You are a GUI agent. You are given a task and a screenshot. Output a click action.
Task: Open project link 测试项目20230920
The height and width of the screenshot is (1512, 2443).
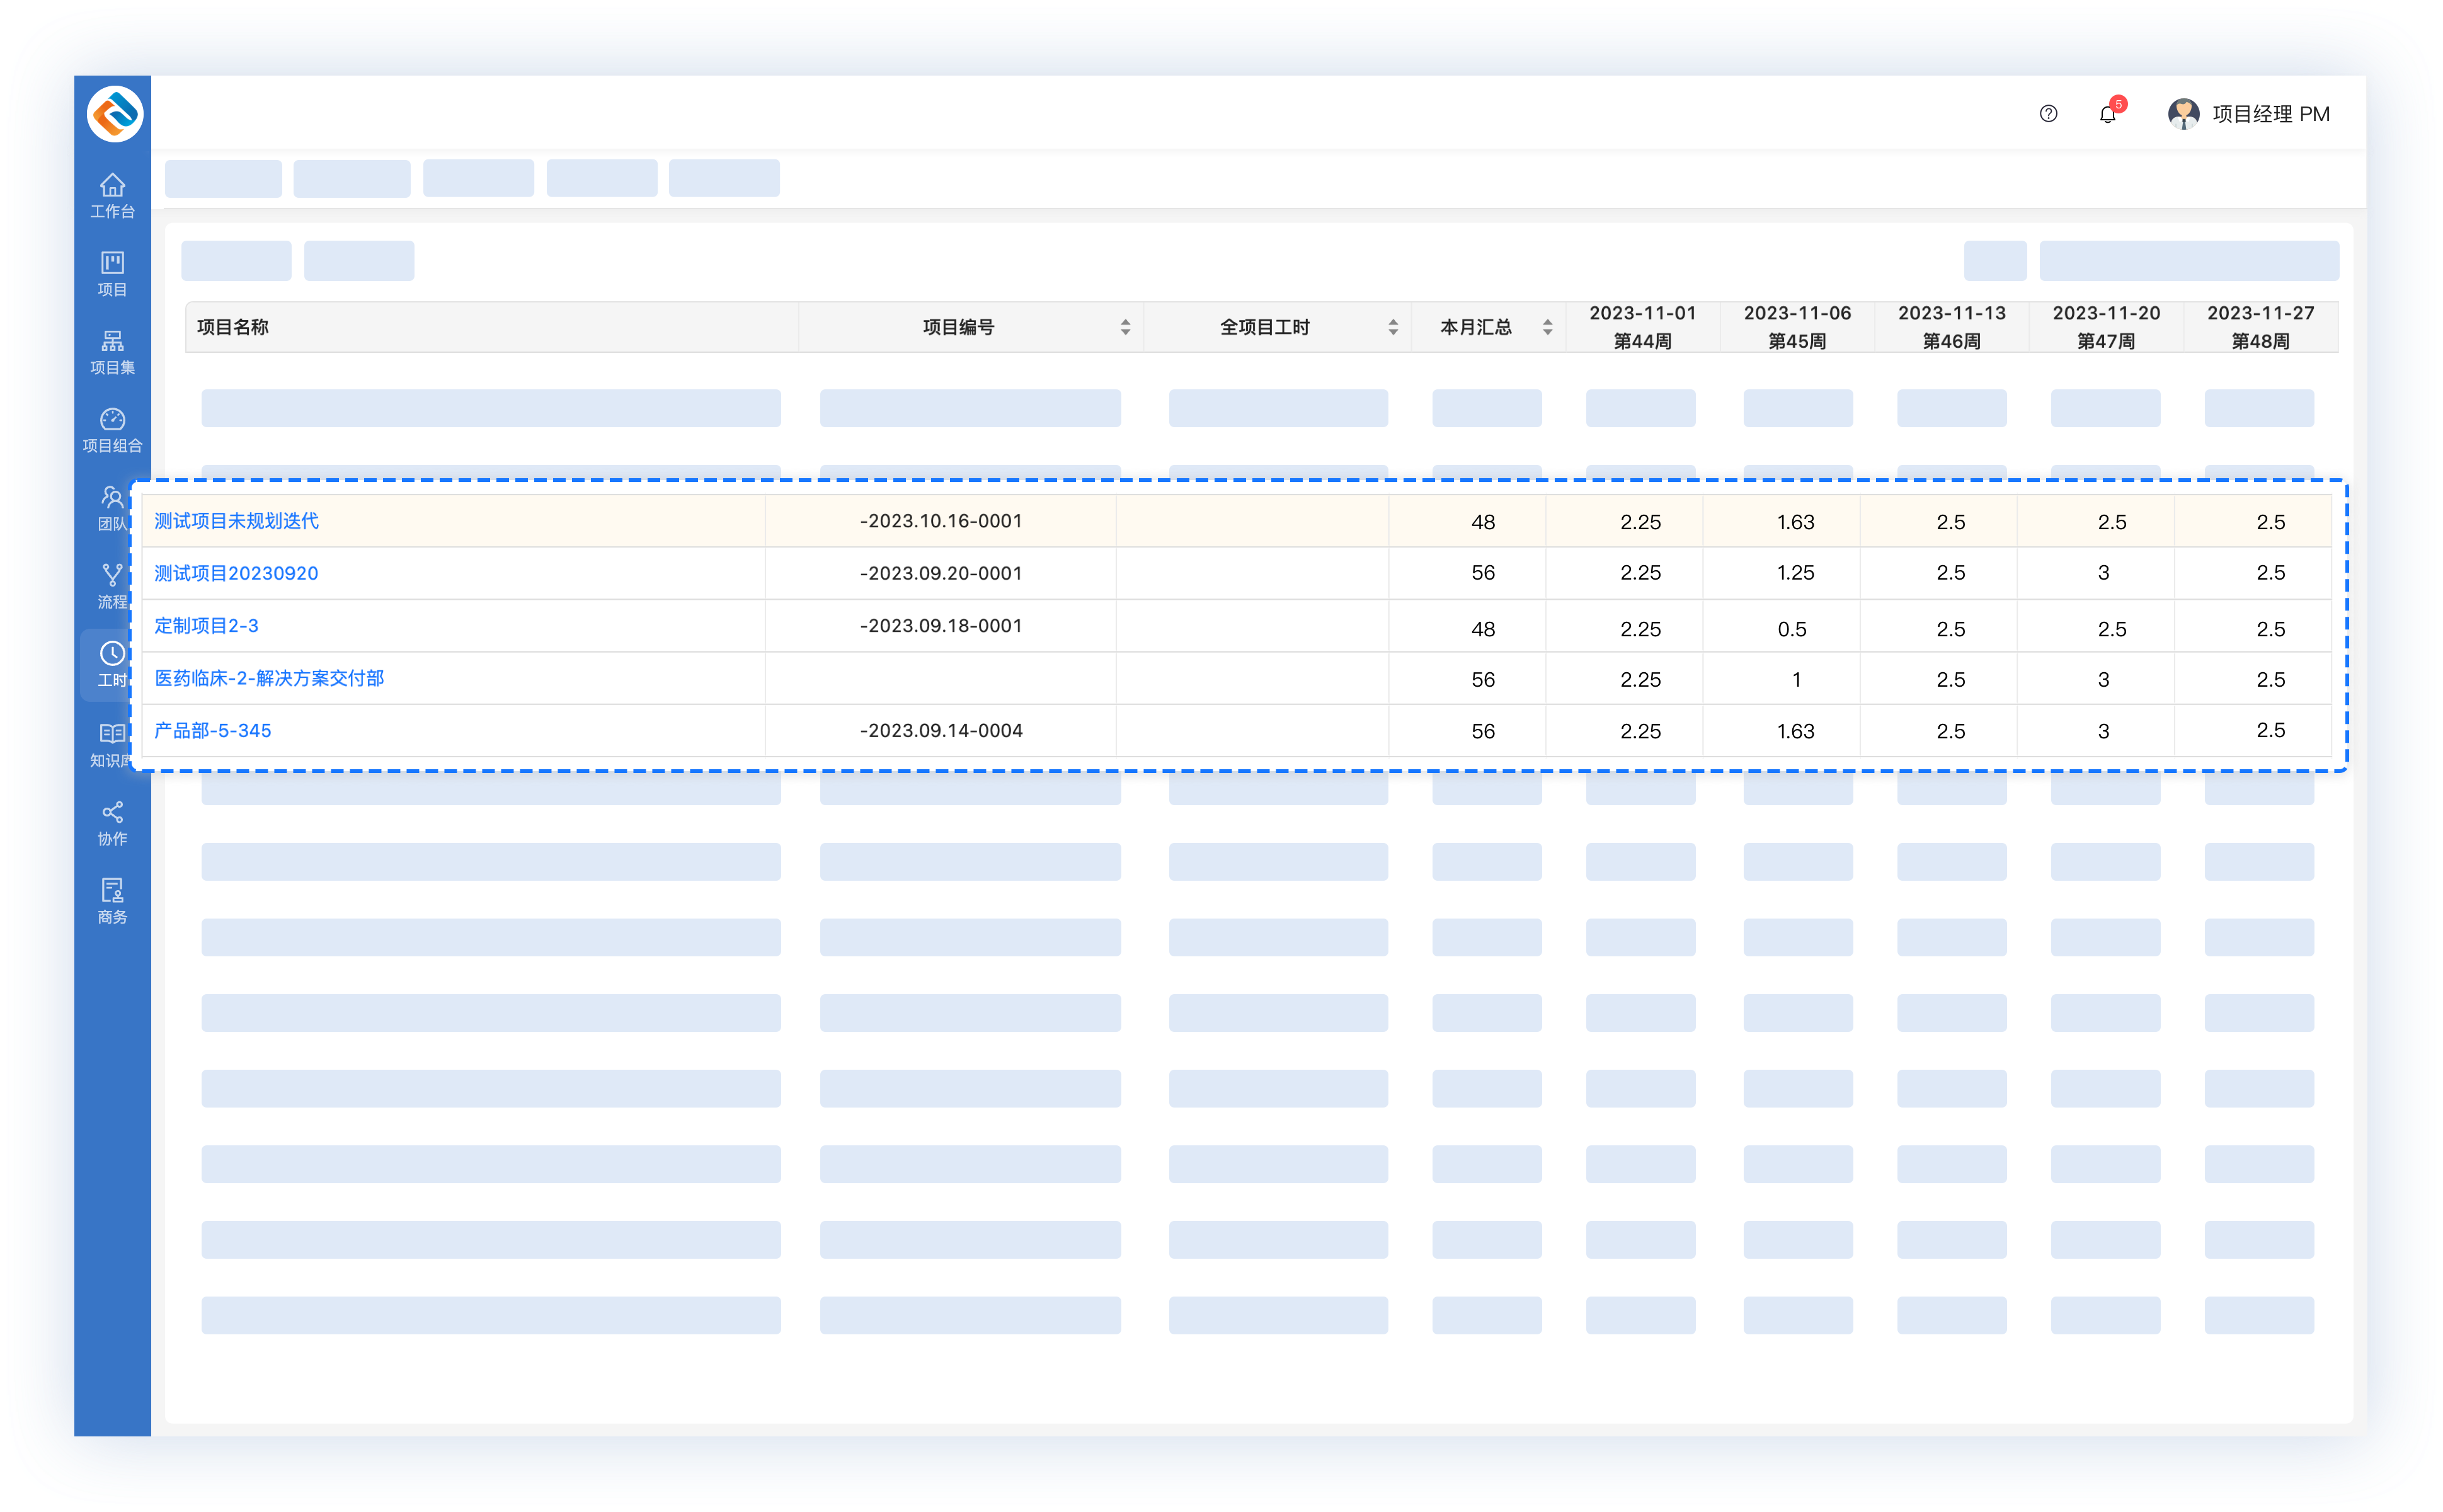[x=236, y=573]
